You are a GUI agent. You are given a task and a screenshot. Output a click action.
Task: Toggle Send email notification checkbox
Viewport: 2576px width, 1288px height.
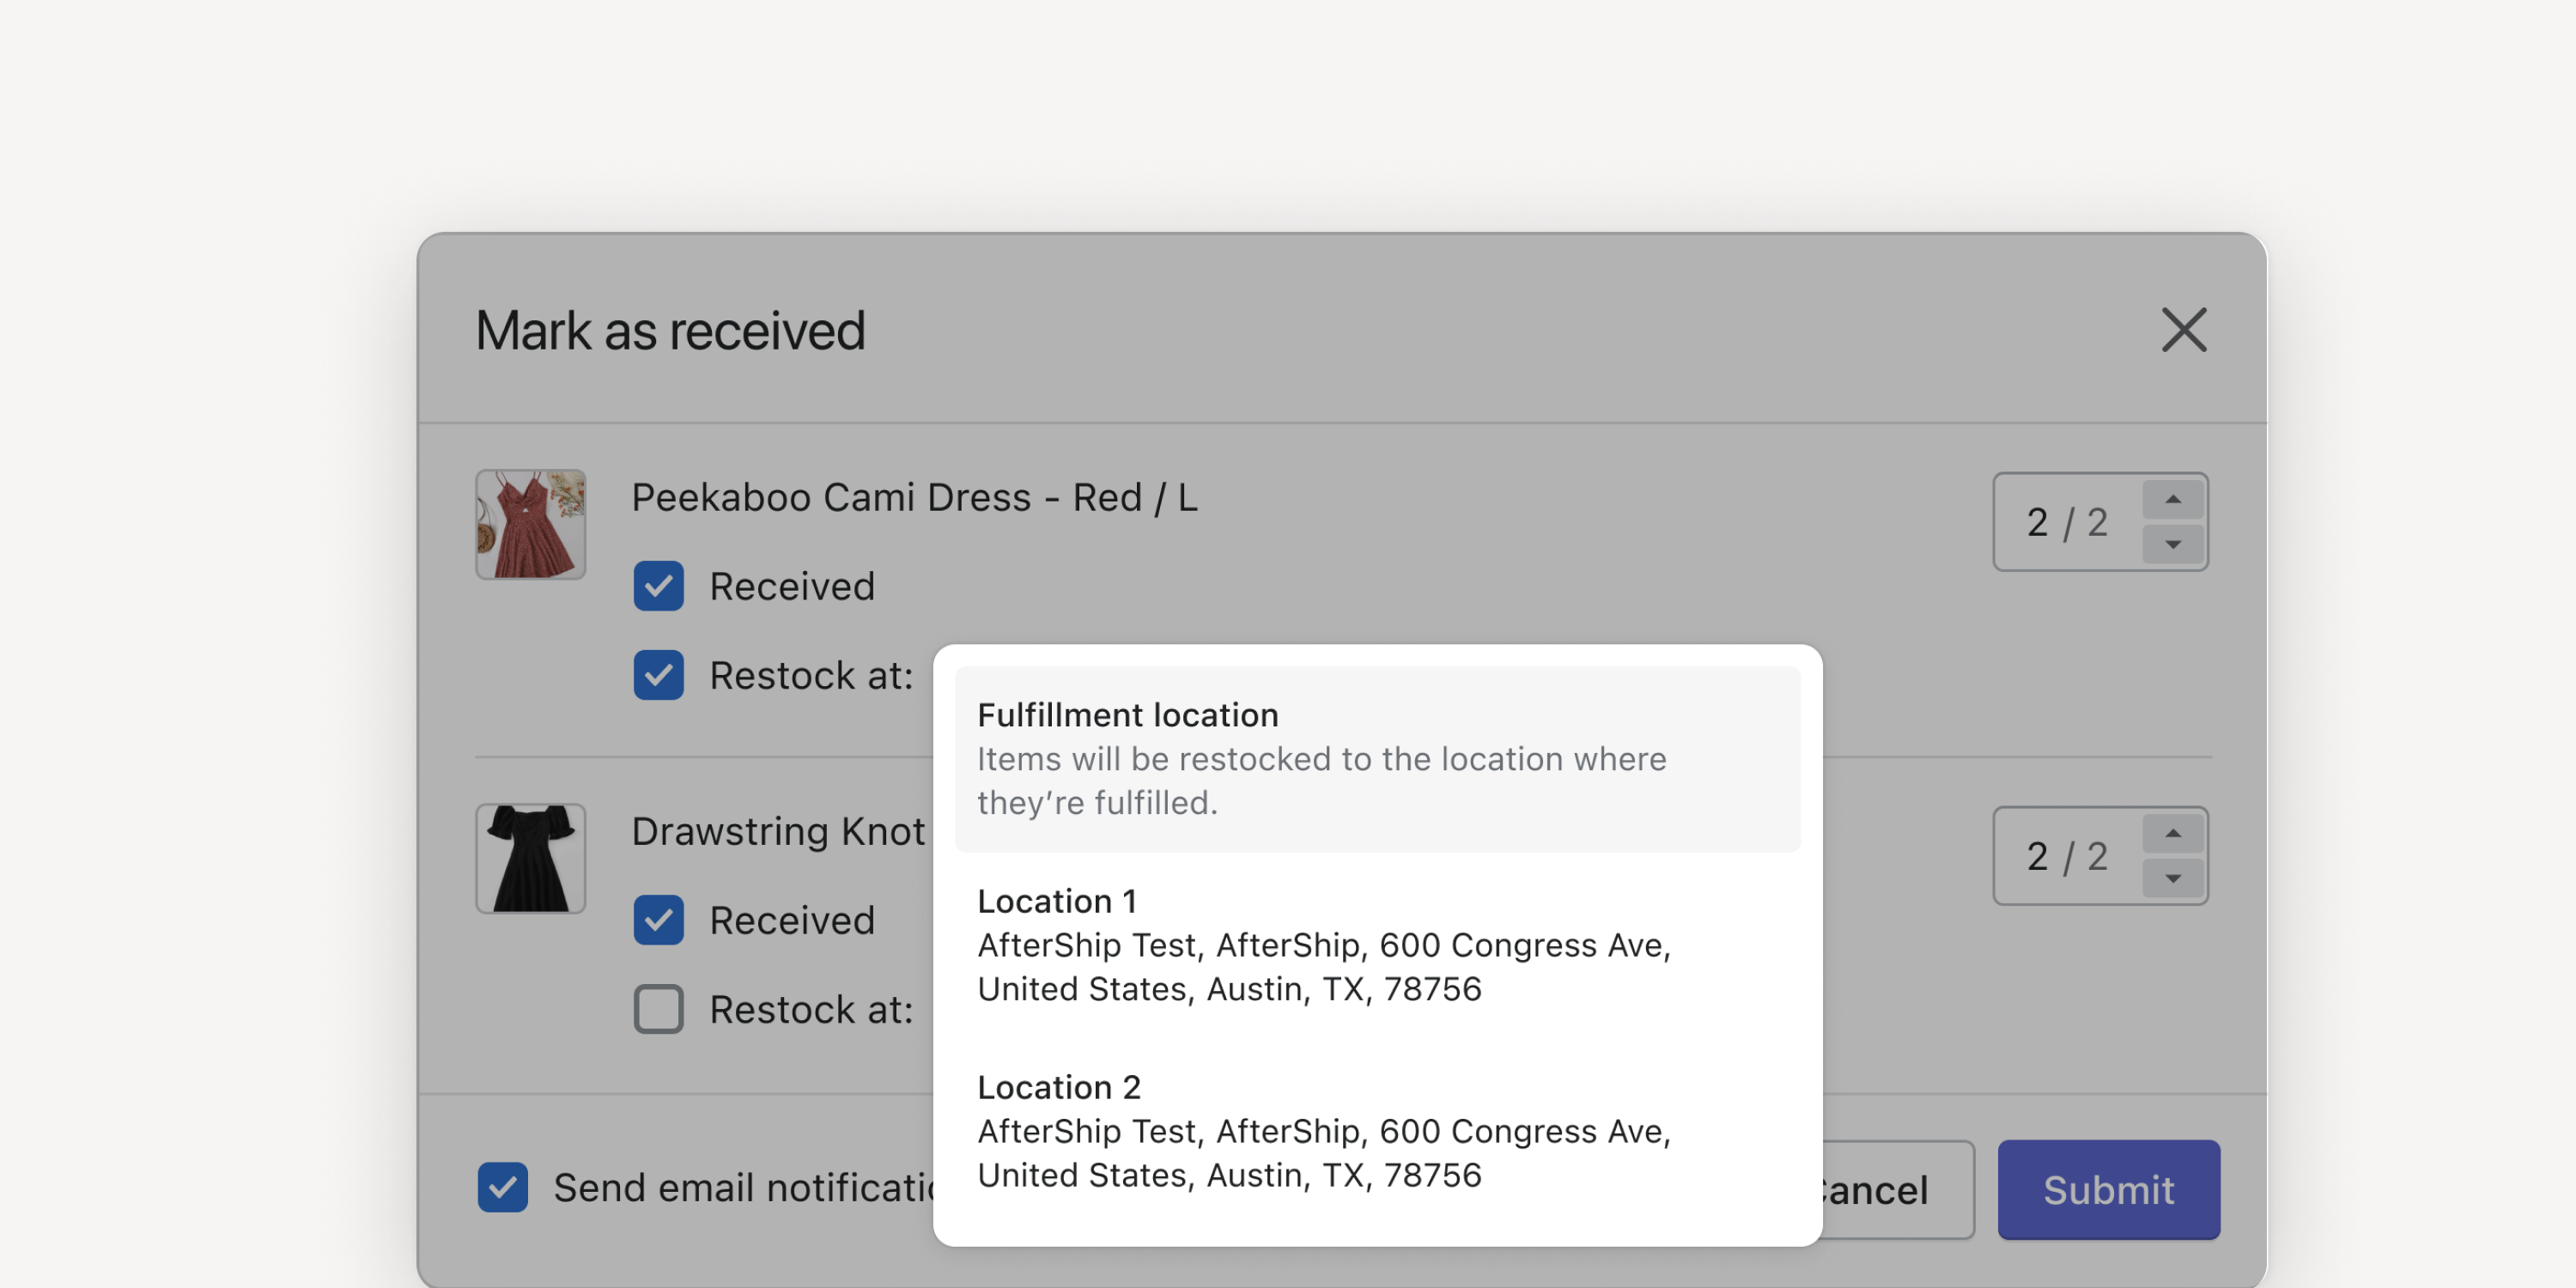(502, 1187)
